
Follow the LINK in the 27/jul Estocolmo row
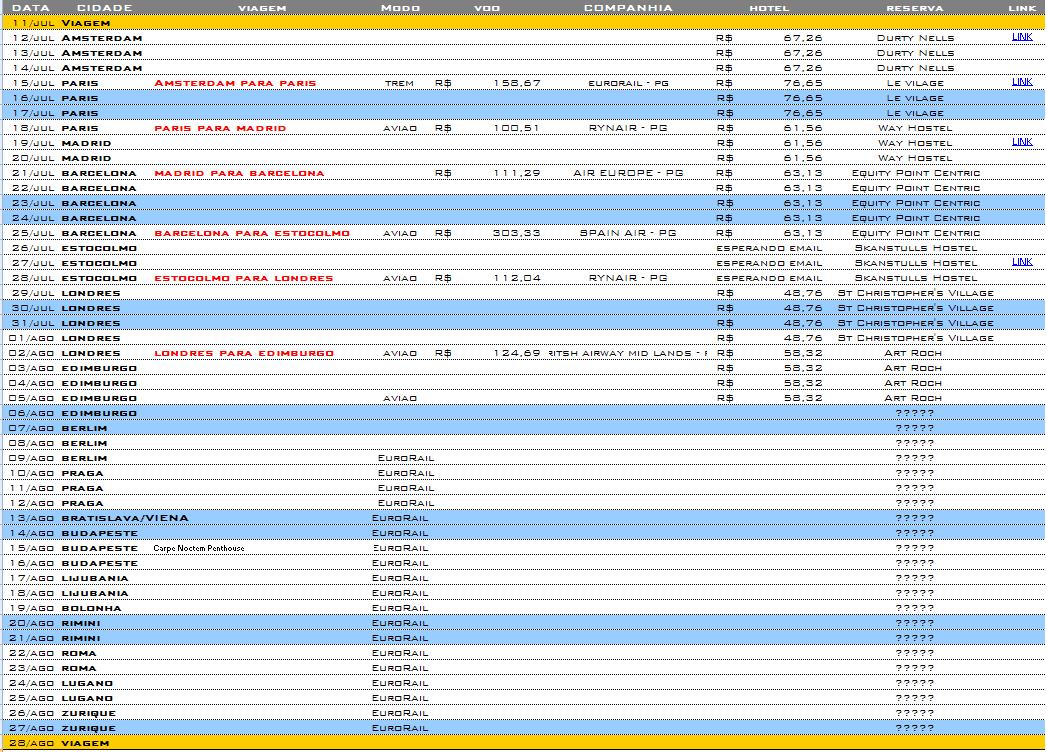point(1021,262)
